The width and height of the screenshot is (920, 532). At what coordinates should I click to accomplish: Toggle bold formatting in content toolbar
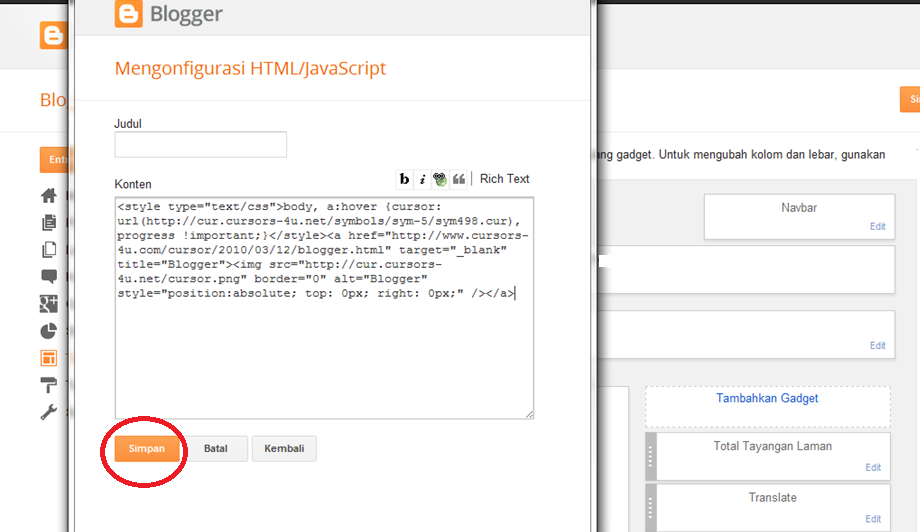[404, 179]
